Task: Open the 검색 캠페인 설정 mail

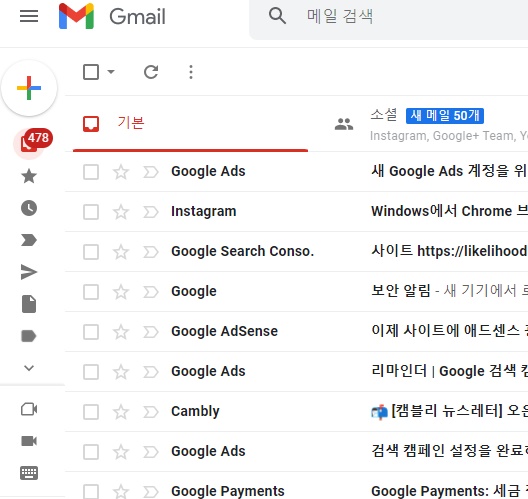Action: point(449,451)
